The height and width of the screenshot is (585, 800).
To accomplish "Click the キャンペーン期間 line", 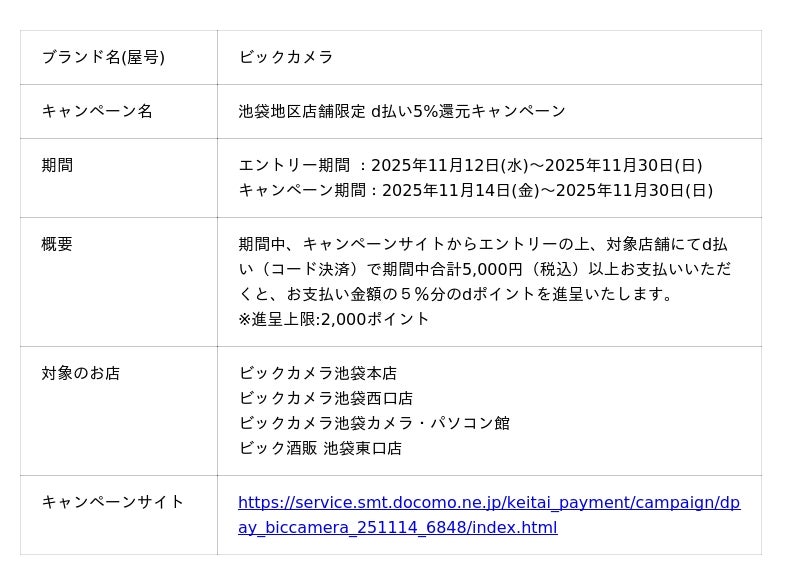I will click(475, 190).
